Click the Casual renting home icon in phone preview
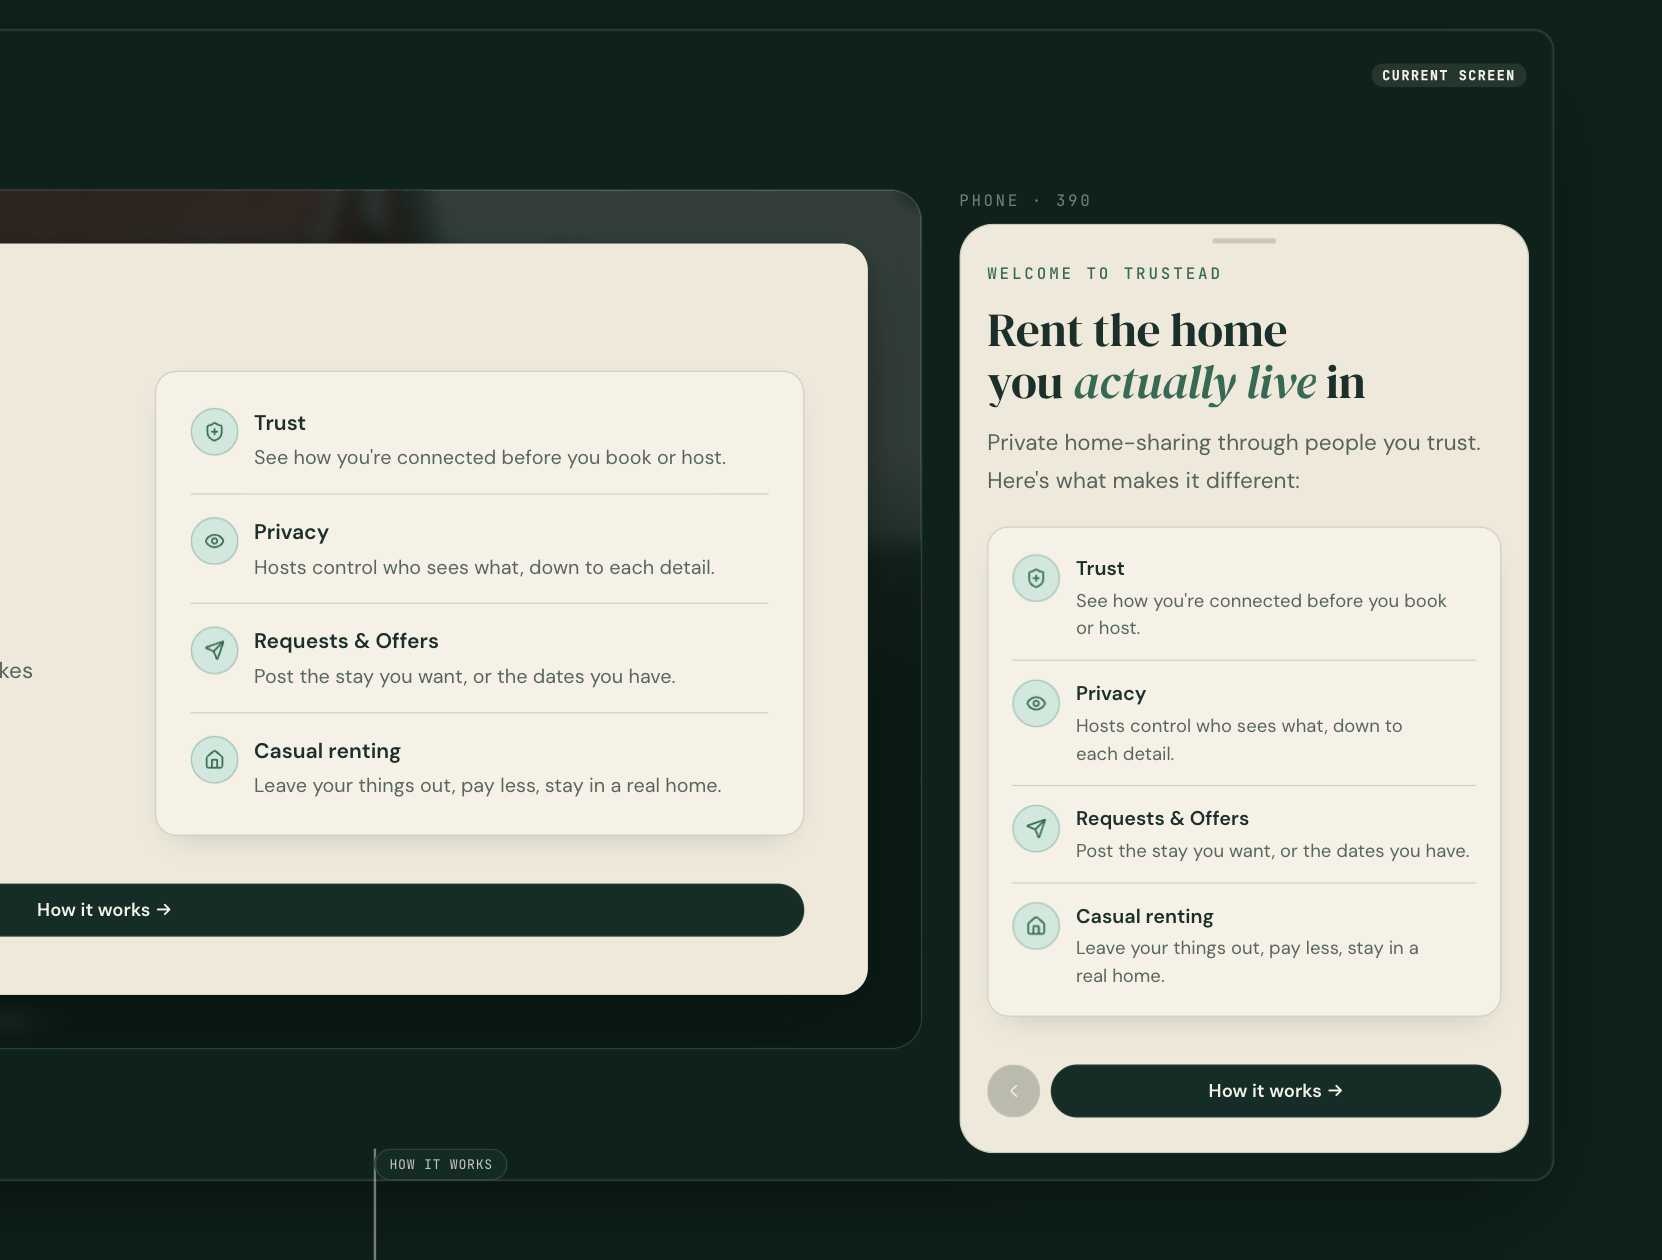Image resolution: width=1662 pixels, height=1260 pixels. pos(1036,926)
